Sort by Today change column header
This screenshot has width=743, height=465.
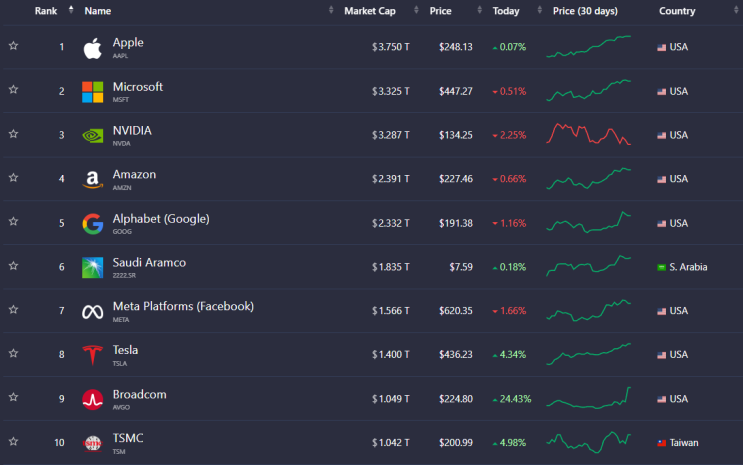pyautogui.click(x=506, y=11)
